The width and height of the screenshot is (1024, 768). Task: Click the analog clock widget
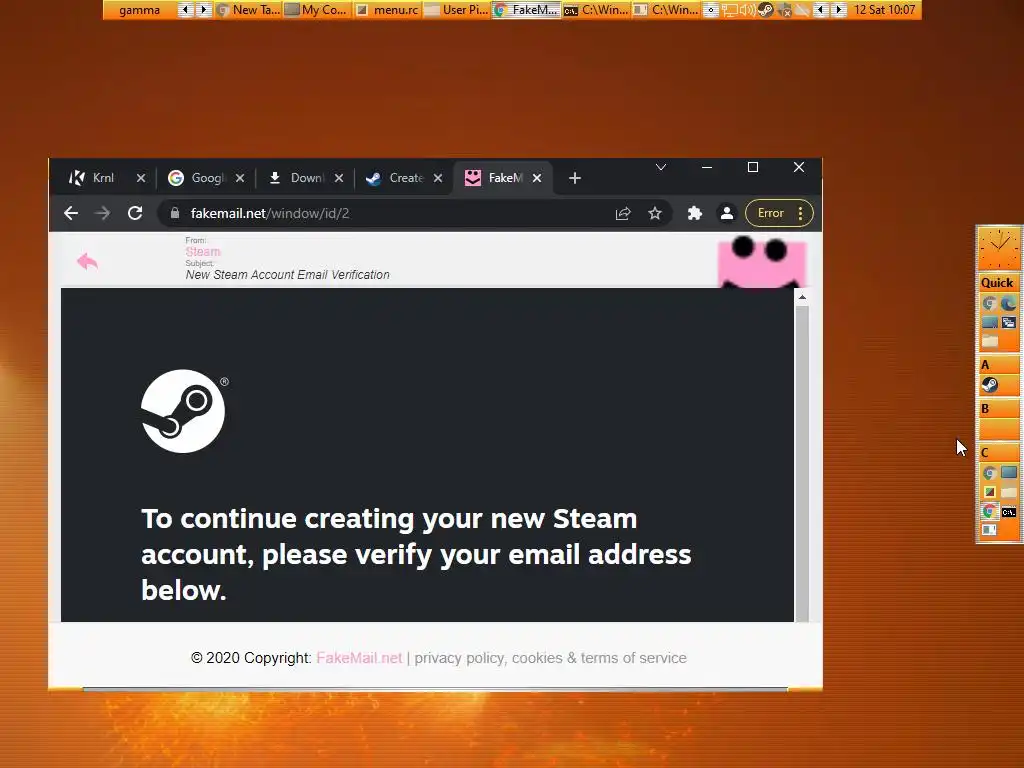click(x=998, y=249)
